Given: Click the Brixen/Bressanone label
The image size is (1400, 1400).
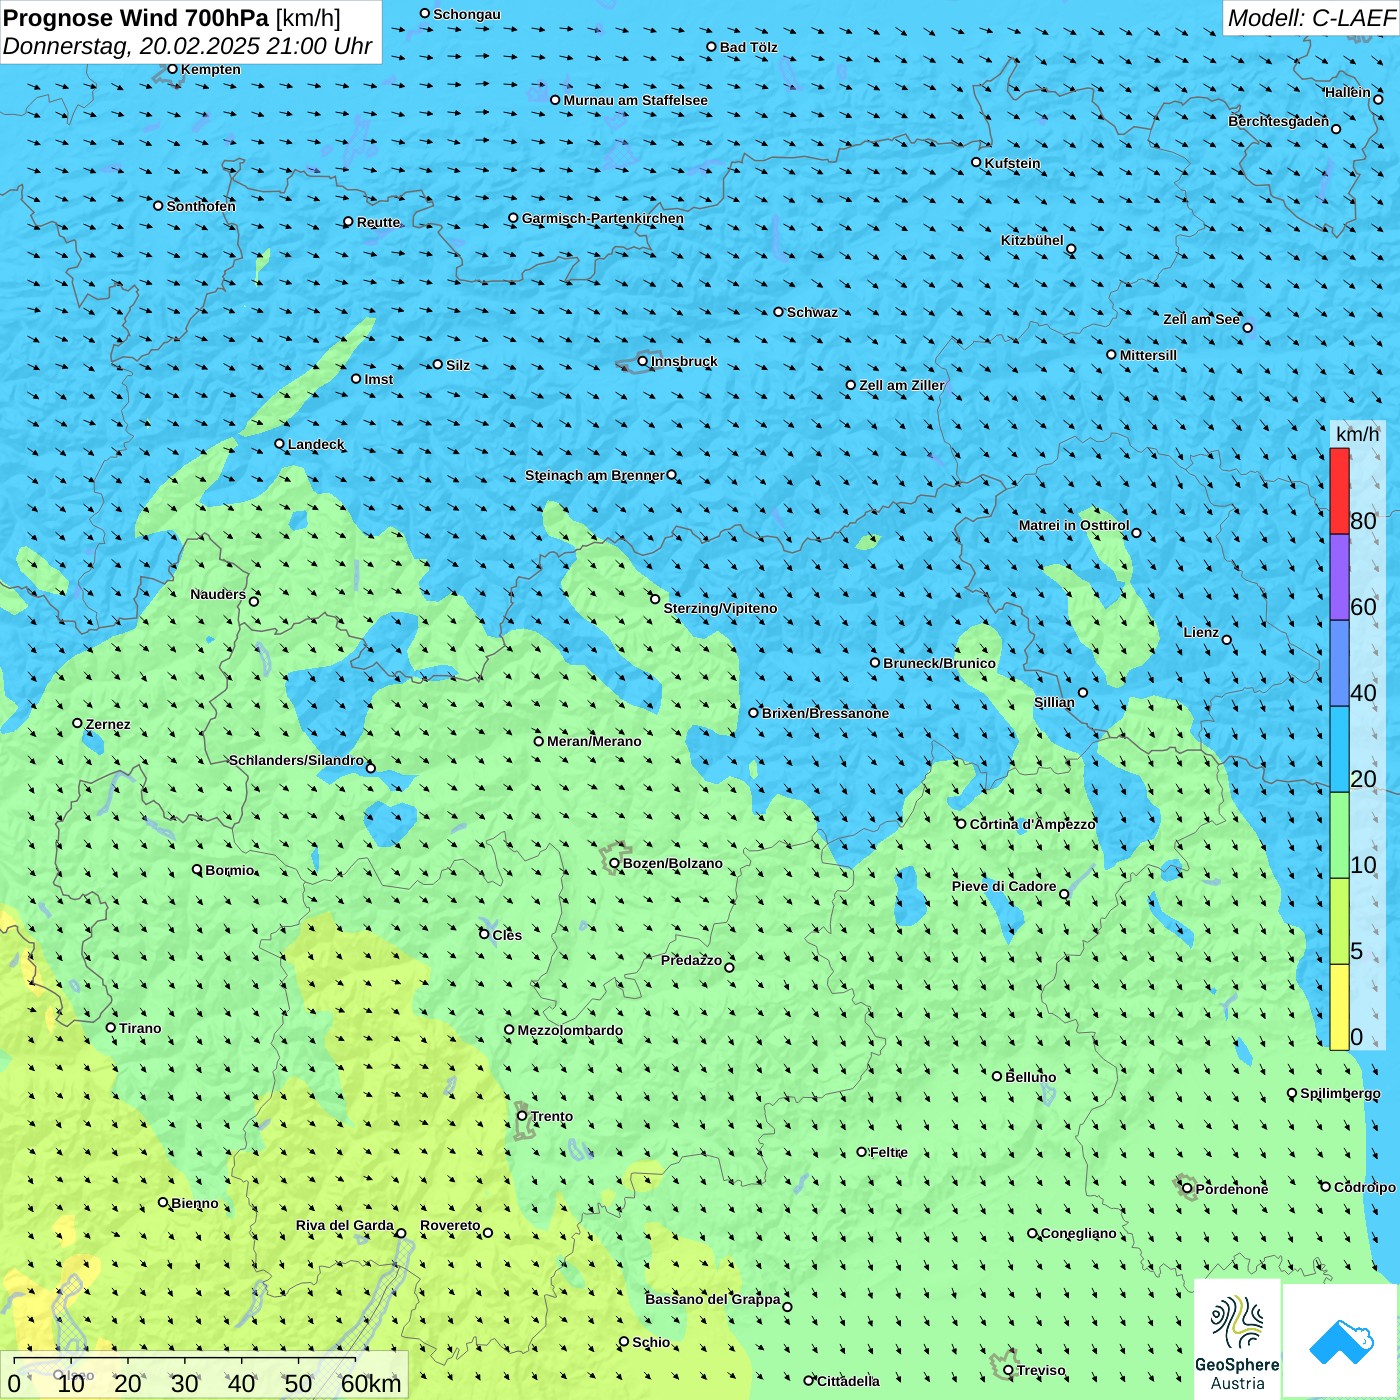Looking at the screenshot, I should [826, 713].
